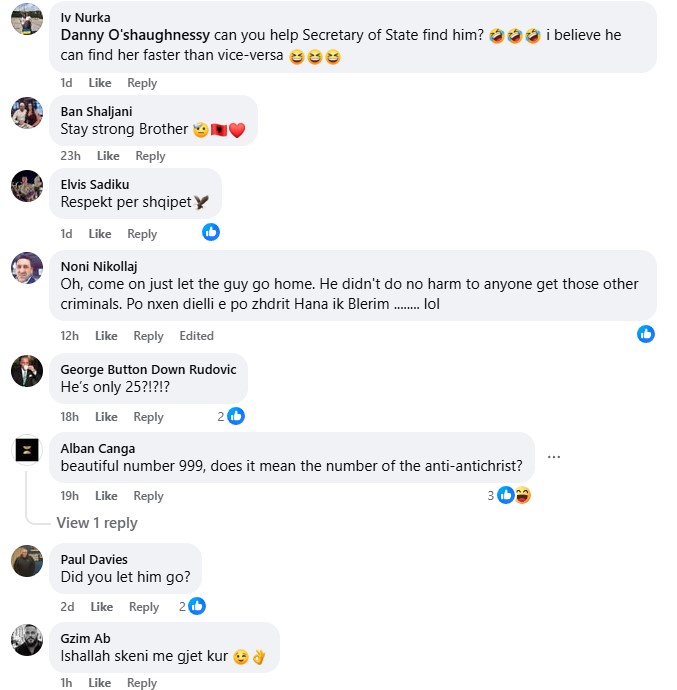Expand "View 1 reply" under Alban Canga
Image resolution: width=677 pixels, height=690 pixels.
(x=97, y=523)
